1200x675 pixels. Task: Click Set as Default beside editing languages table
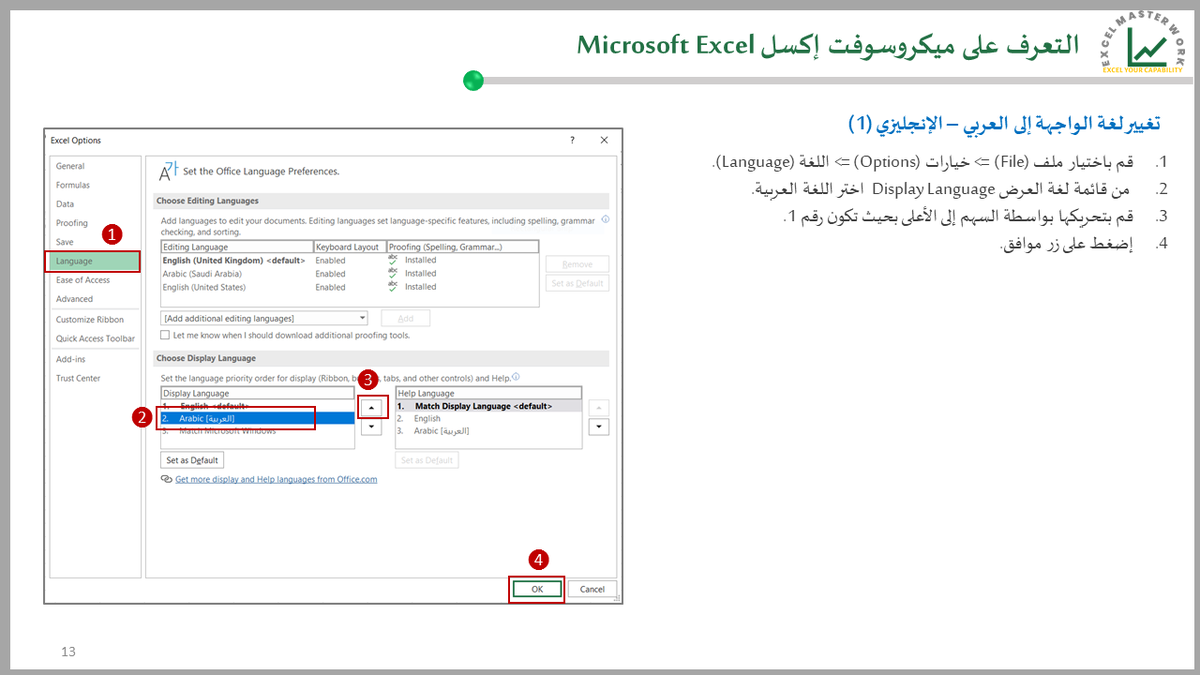pos(577,283)
